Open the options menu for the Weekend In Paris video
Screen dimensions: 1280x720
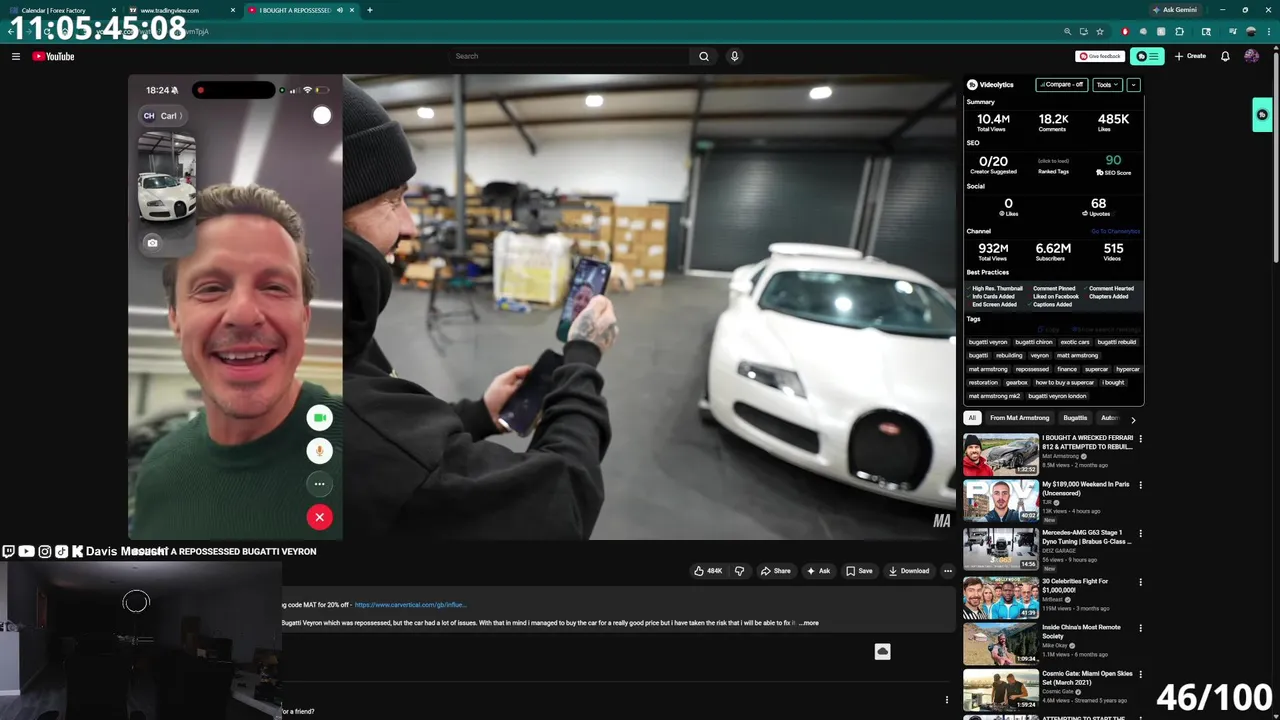tap(1140, 485)
